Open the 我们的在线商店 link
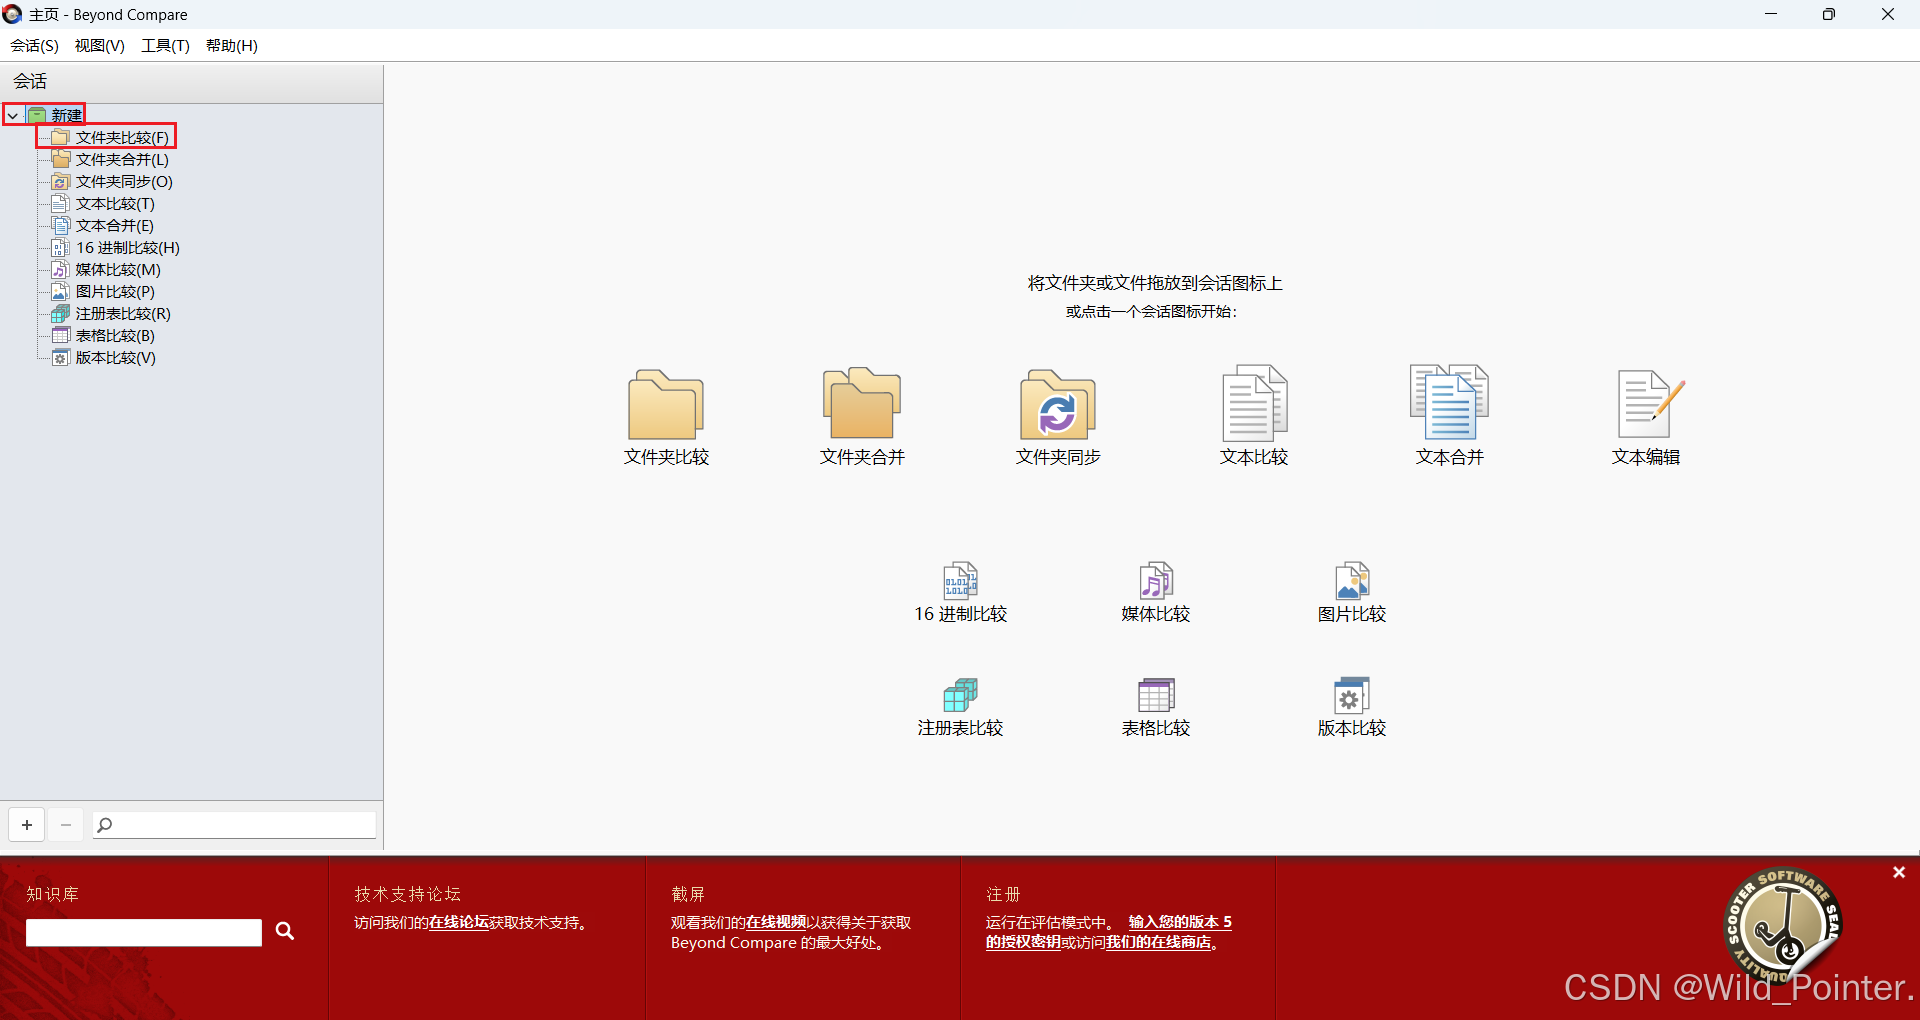 click(1158, 942)
